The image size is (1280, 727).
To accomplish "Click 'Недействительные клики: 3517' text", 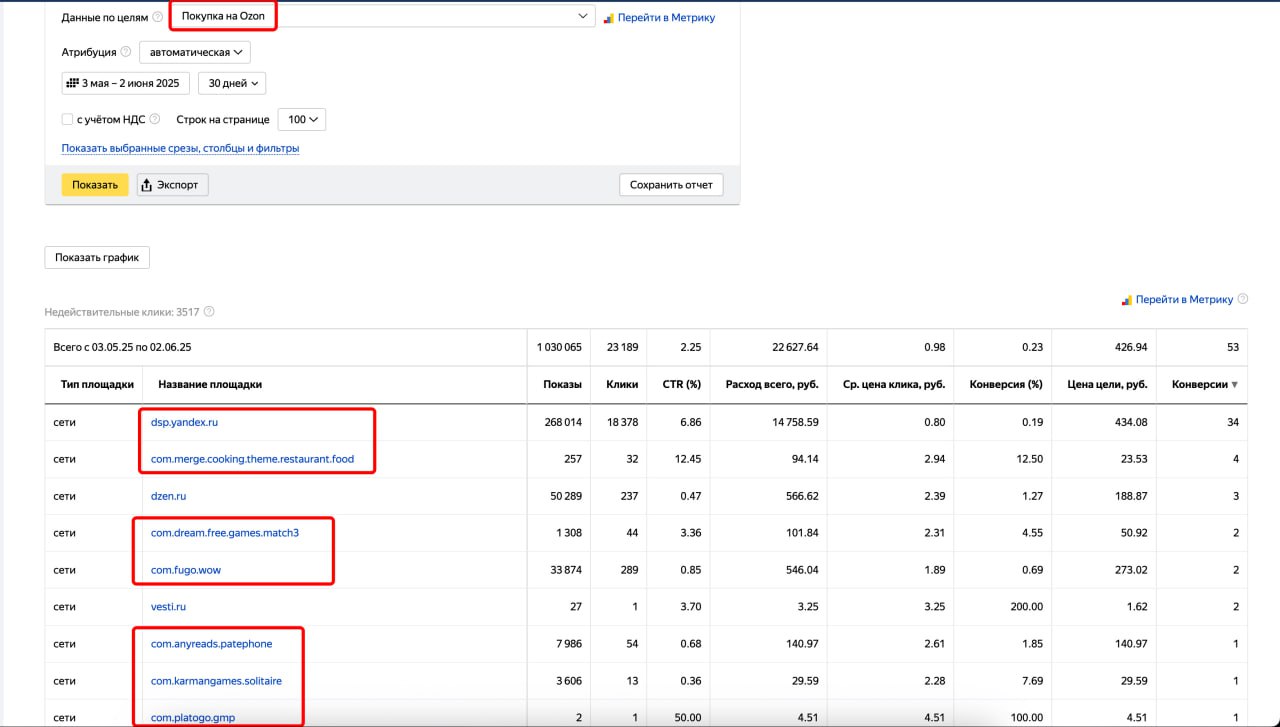I will pos(122,312).
